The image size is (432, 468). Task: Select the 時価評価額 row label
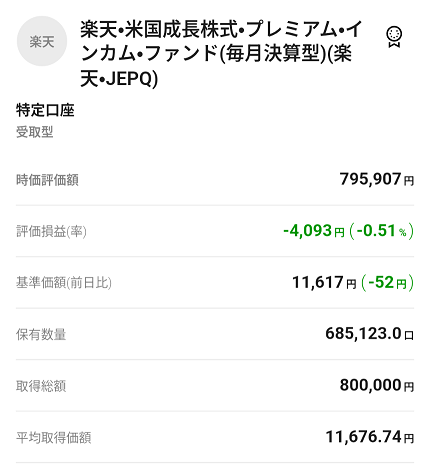47,180
